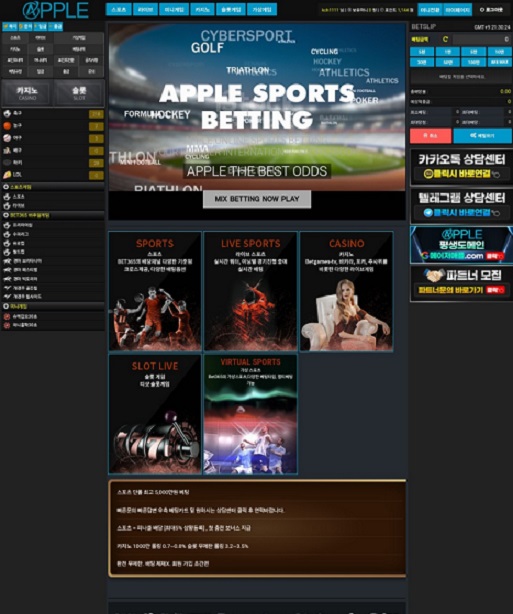Open the Telegram support center banner
Image resolution: width=513 pixels, height=614 pixels.
coord(461,206)
